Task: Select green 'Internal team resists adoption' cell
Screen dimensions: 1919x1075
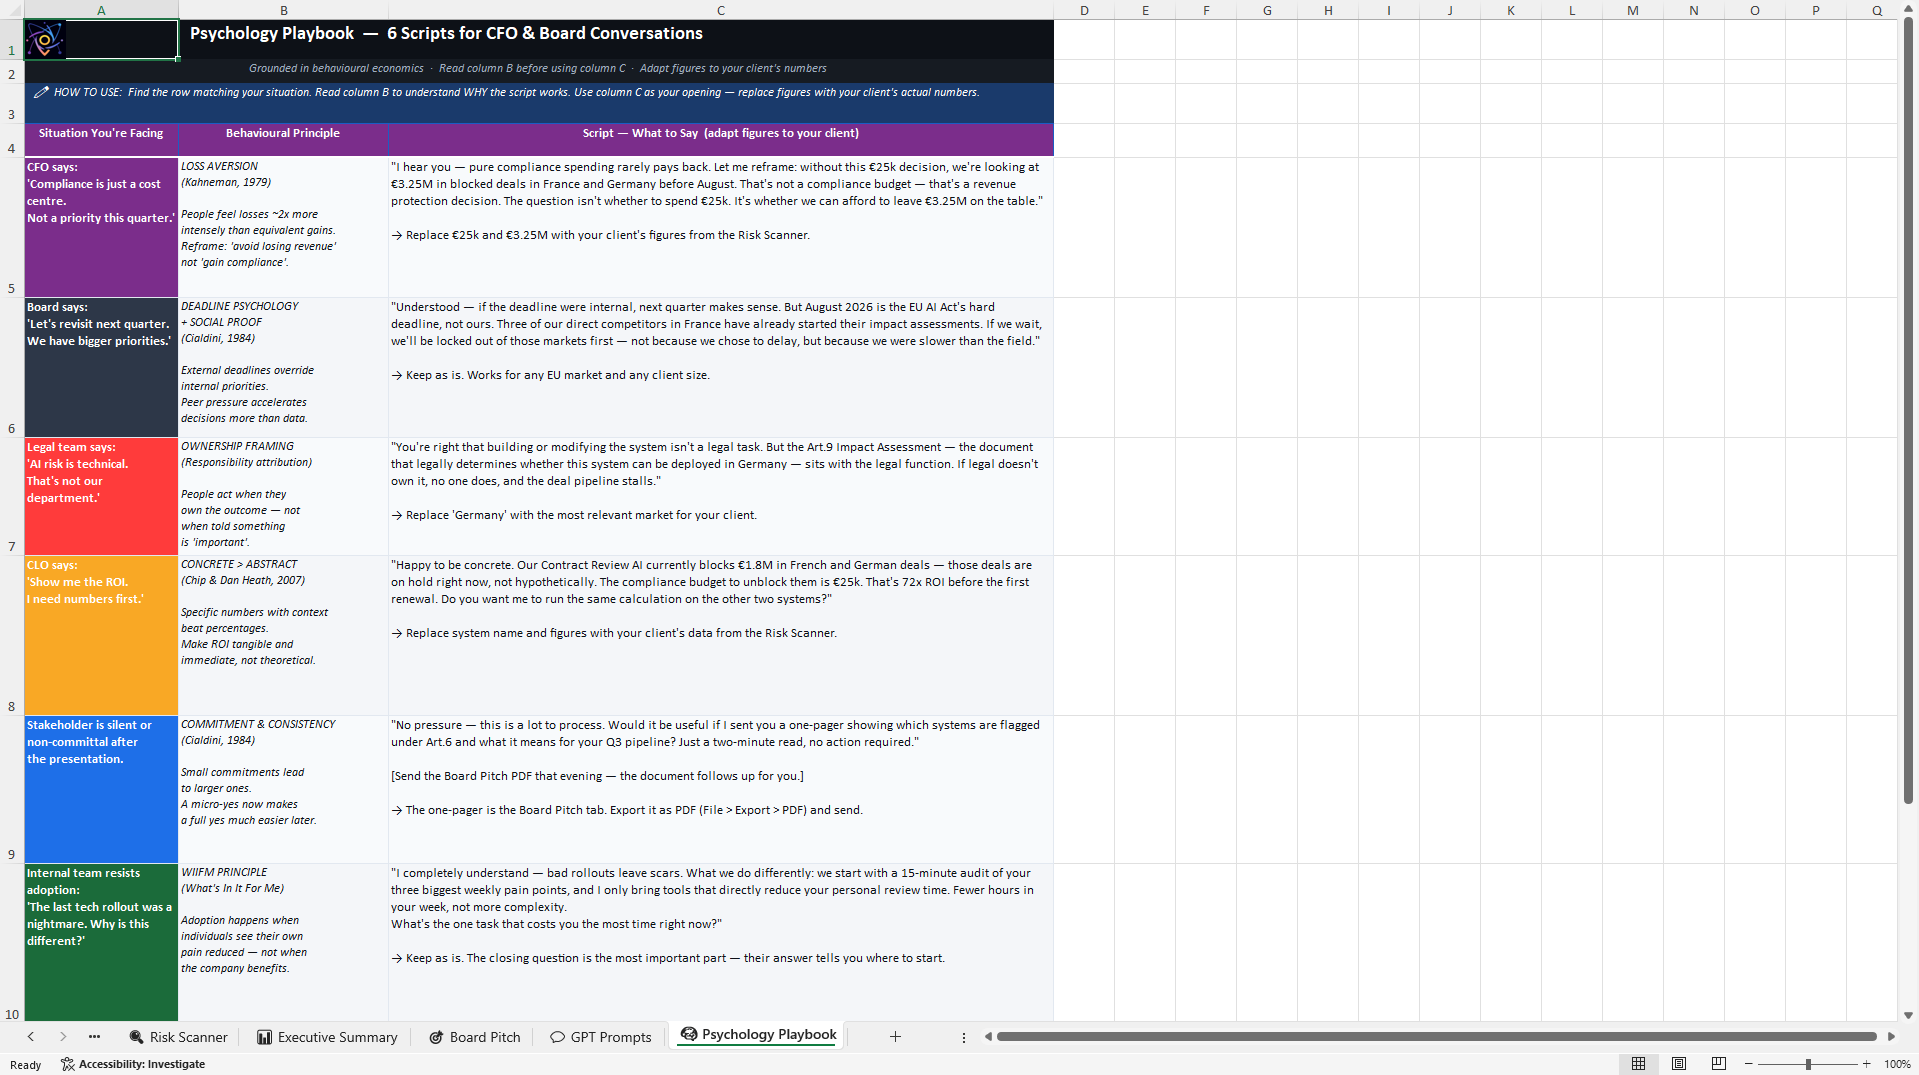Action: 101,942
